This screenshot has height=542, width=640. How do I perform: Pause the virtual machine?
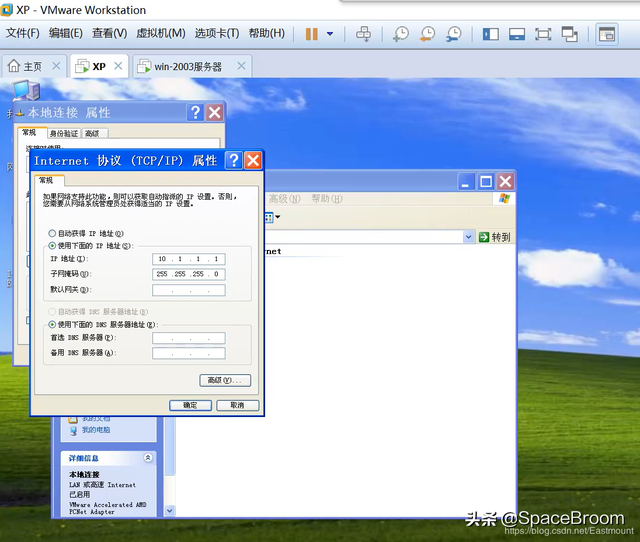point(311,34)
